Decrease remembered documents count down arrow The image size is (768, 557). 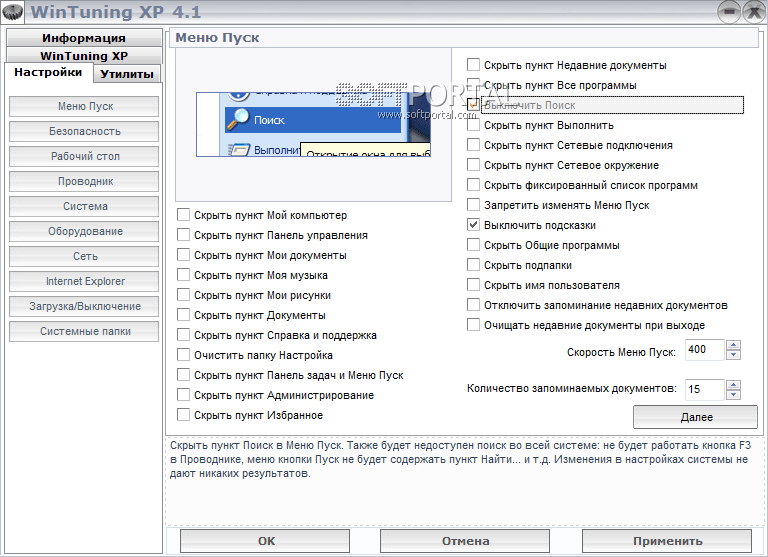(x=733, y=395)
